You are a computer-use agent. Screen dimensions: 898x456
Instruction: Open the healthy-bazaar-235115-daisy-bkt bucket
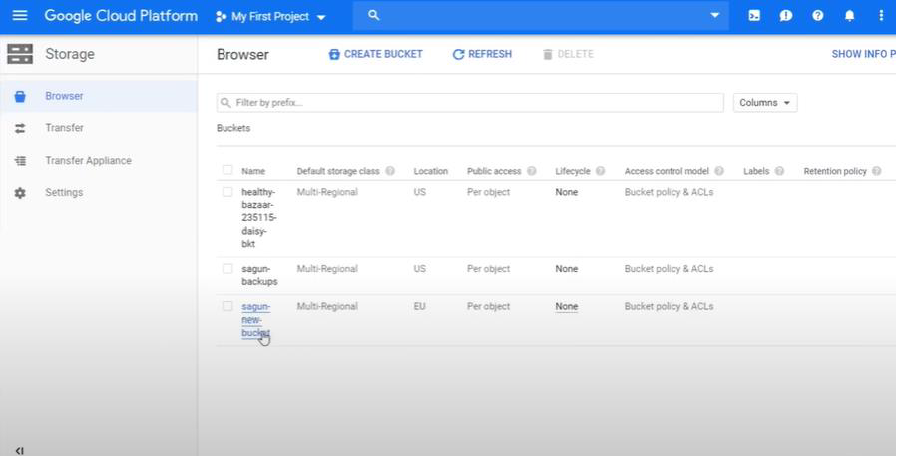258,218
